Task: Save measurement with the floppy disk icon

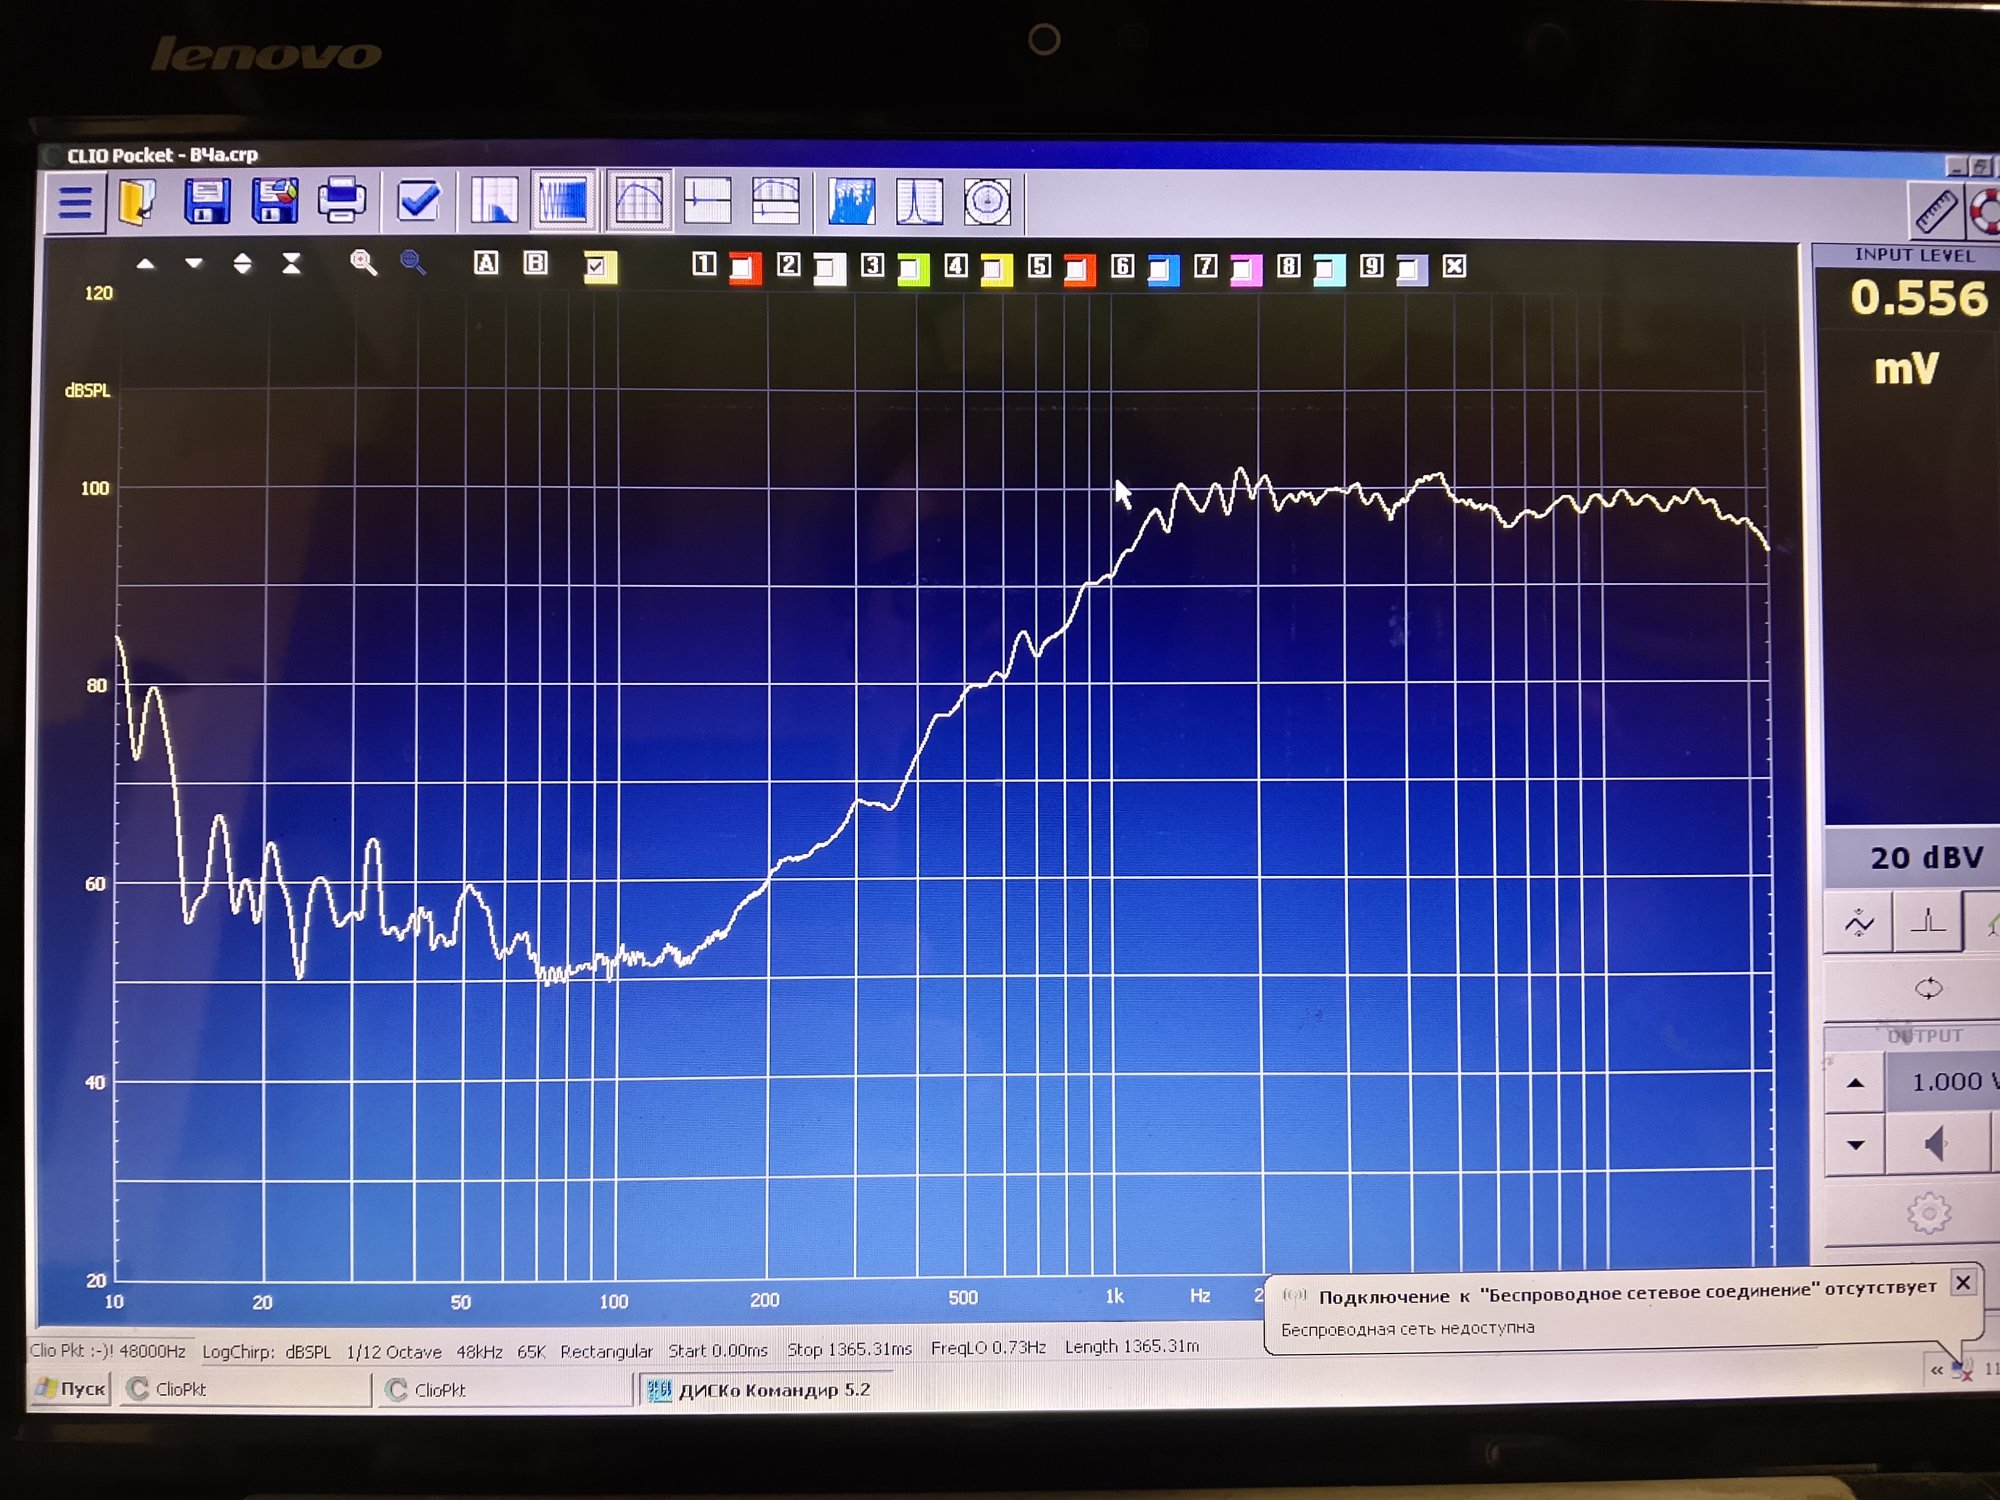Action: click(207, 201)
